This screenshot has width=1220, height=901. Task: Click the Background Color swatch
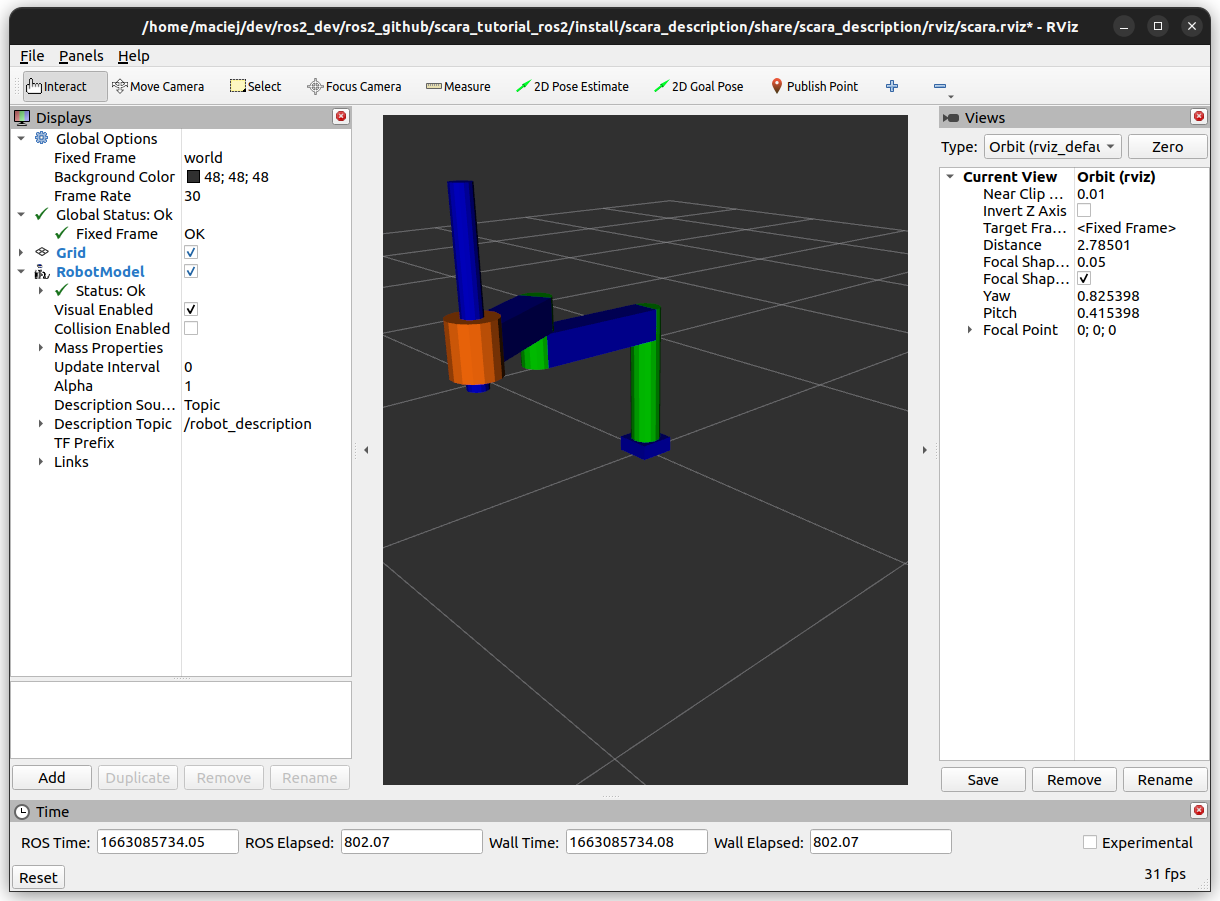point(193,177)
